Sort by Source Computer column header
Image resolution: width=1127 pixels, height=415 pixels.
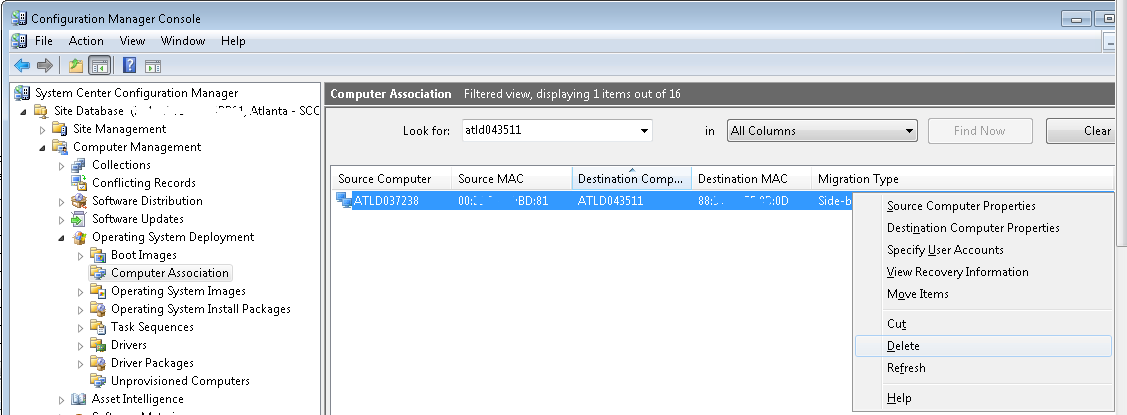(x=392, y=179)
